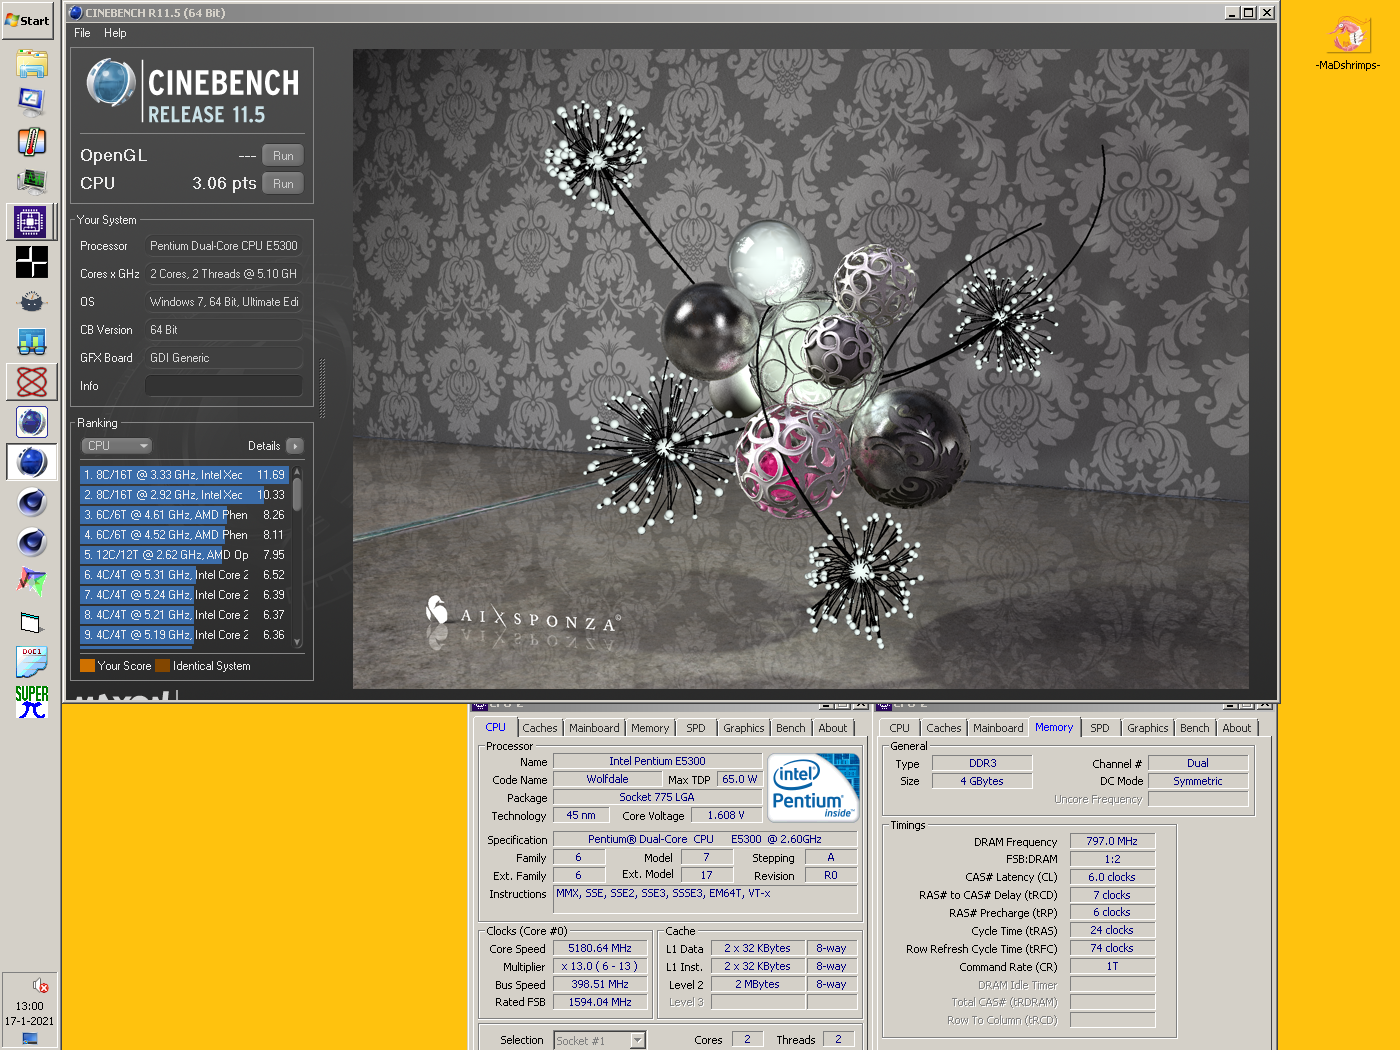Open Bench tab in left CPU-Z window

[x=791, y=728]
